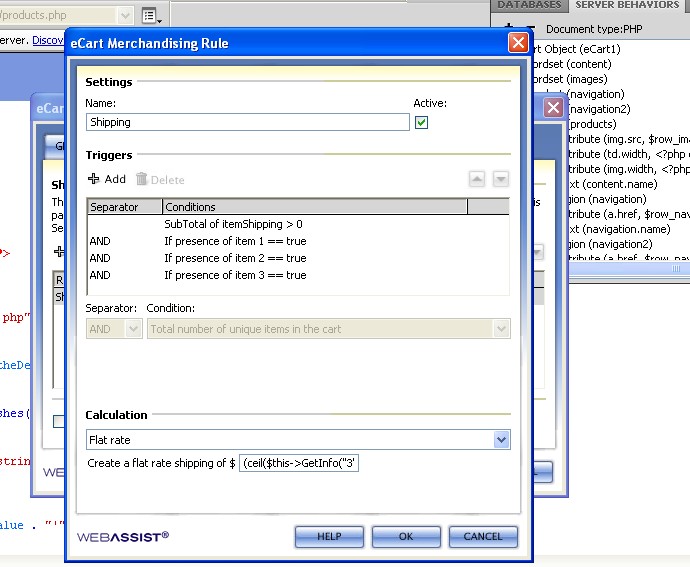
Task: Click the Name field containing Shipping
Action: [x=248, y=122]
